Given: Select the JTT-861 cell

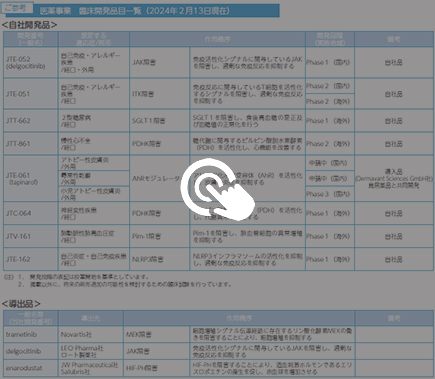Looking at the screenshot, I should (31, 144).
